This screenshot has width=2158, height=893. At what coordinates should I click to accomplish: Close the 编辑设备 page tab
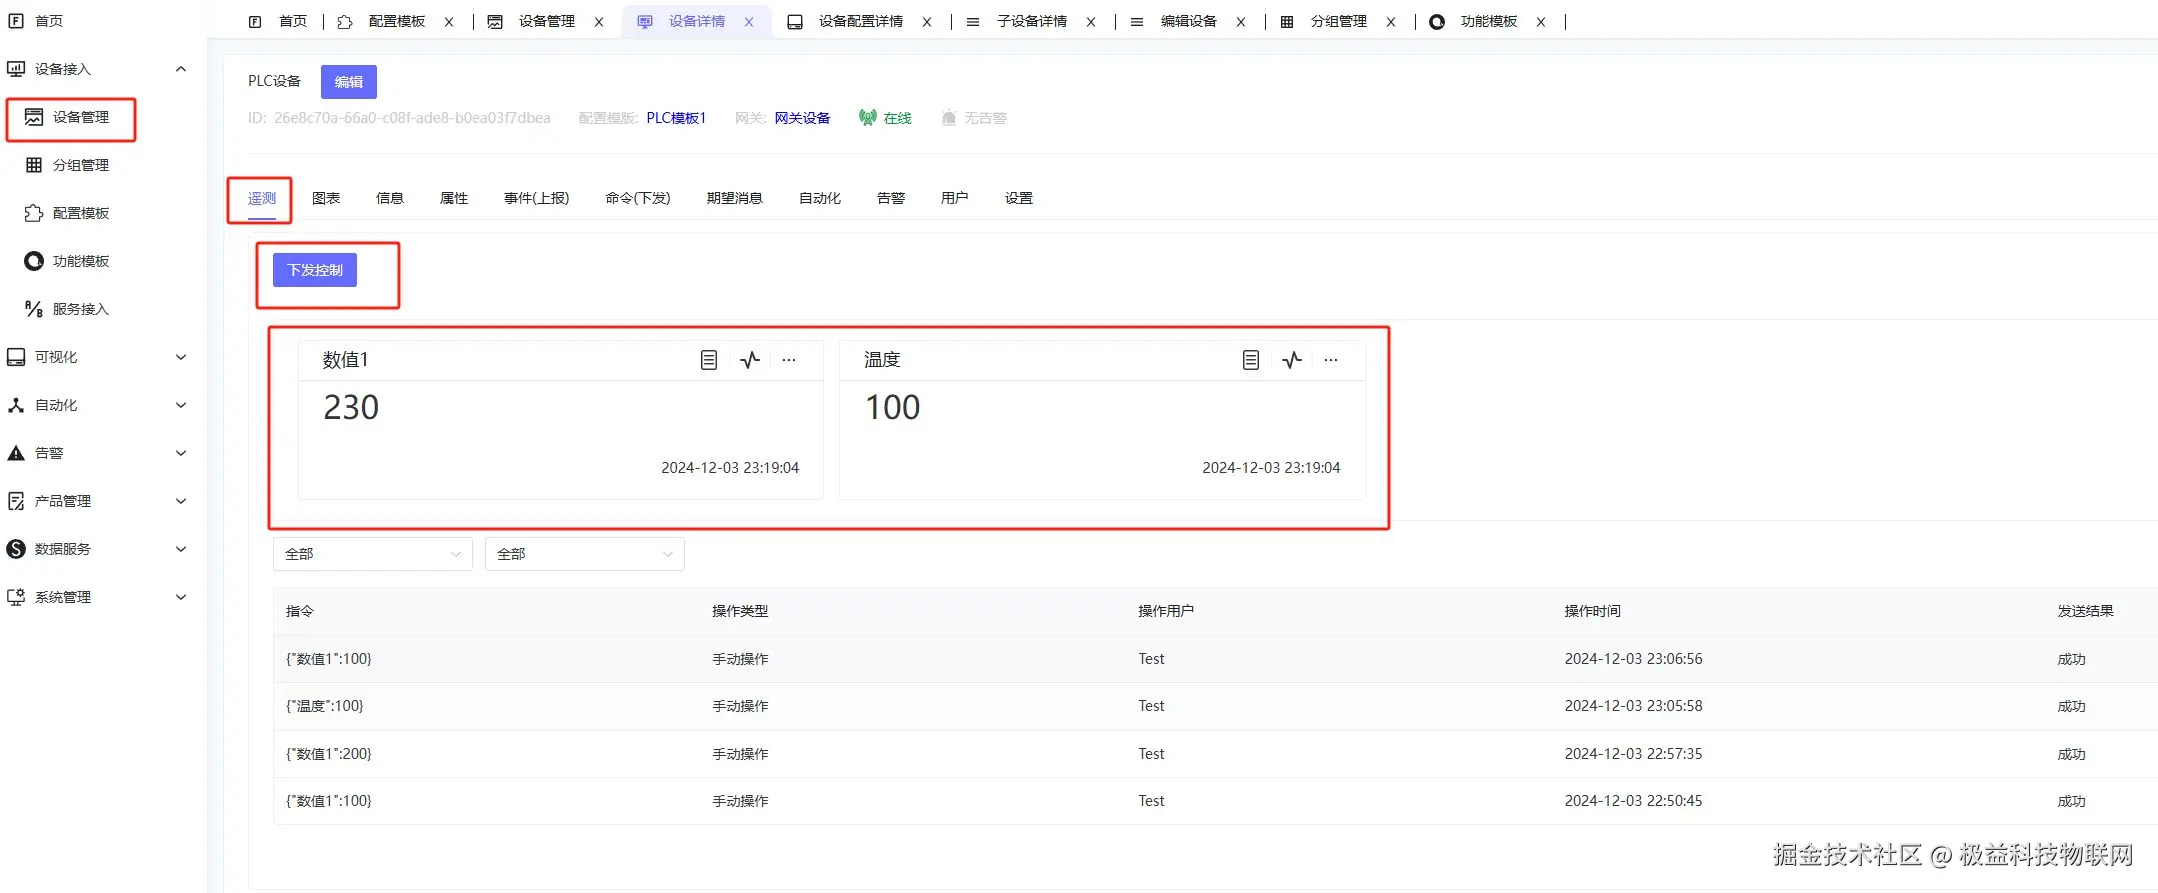1241,22
